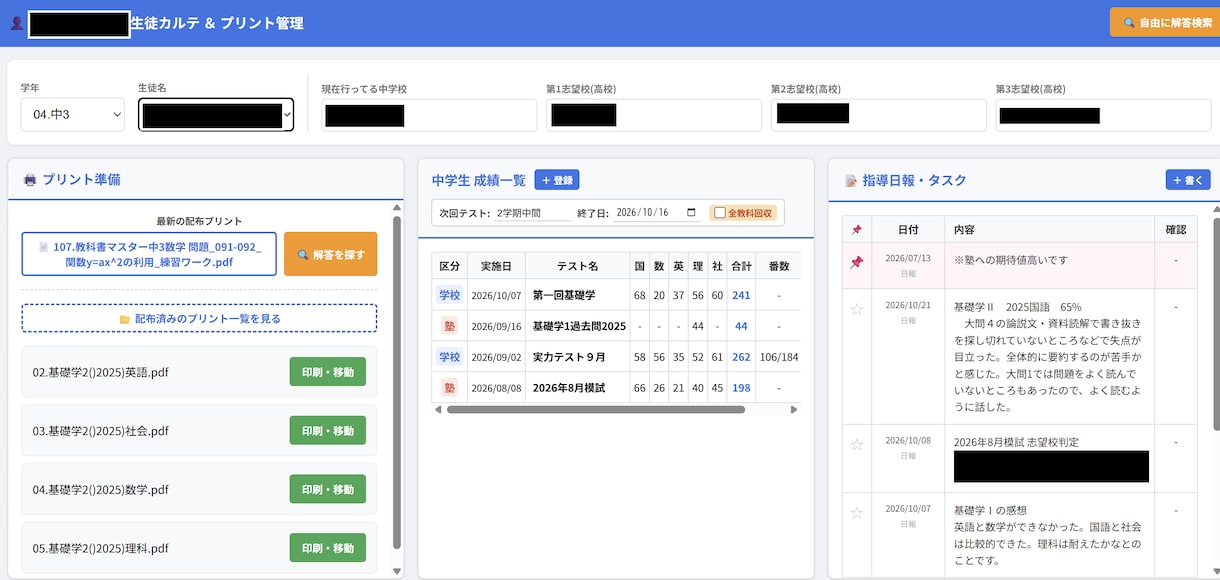
Task: Click the ＋書く button for daily reports
Action: [x=1188, y=180]
